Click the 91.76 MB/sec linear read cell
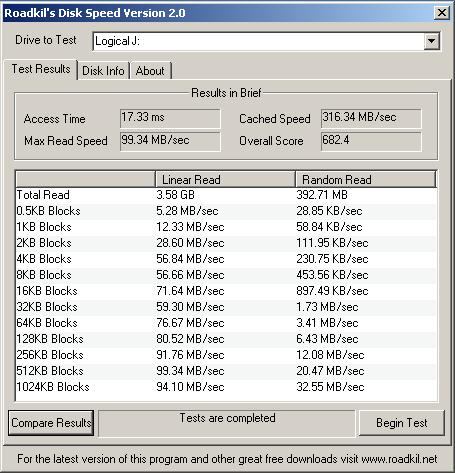The image size is (455, 473). (190, 355)
